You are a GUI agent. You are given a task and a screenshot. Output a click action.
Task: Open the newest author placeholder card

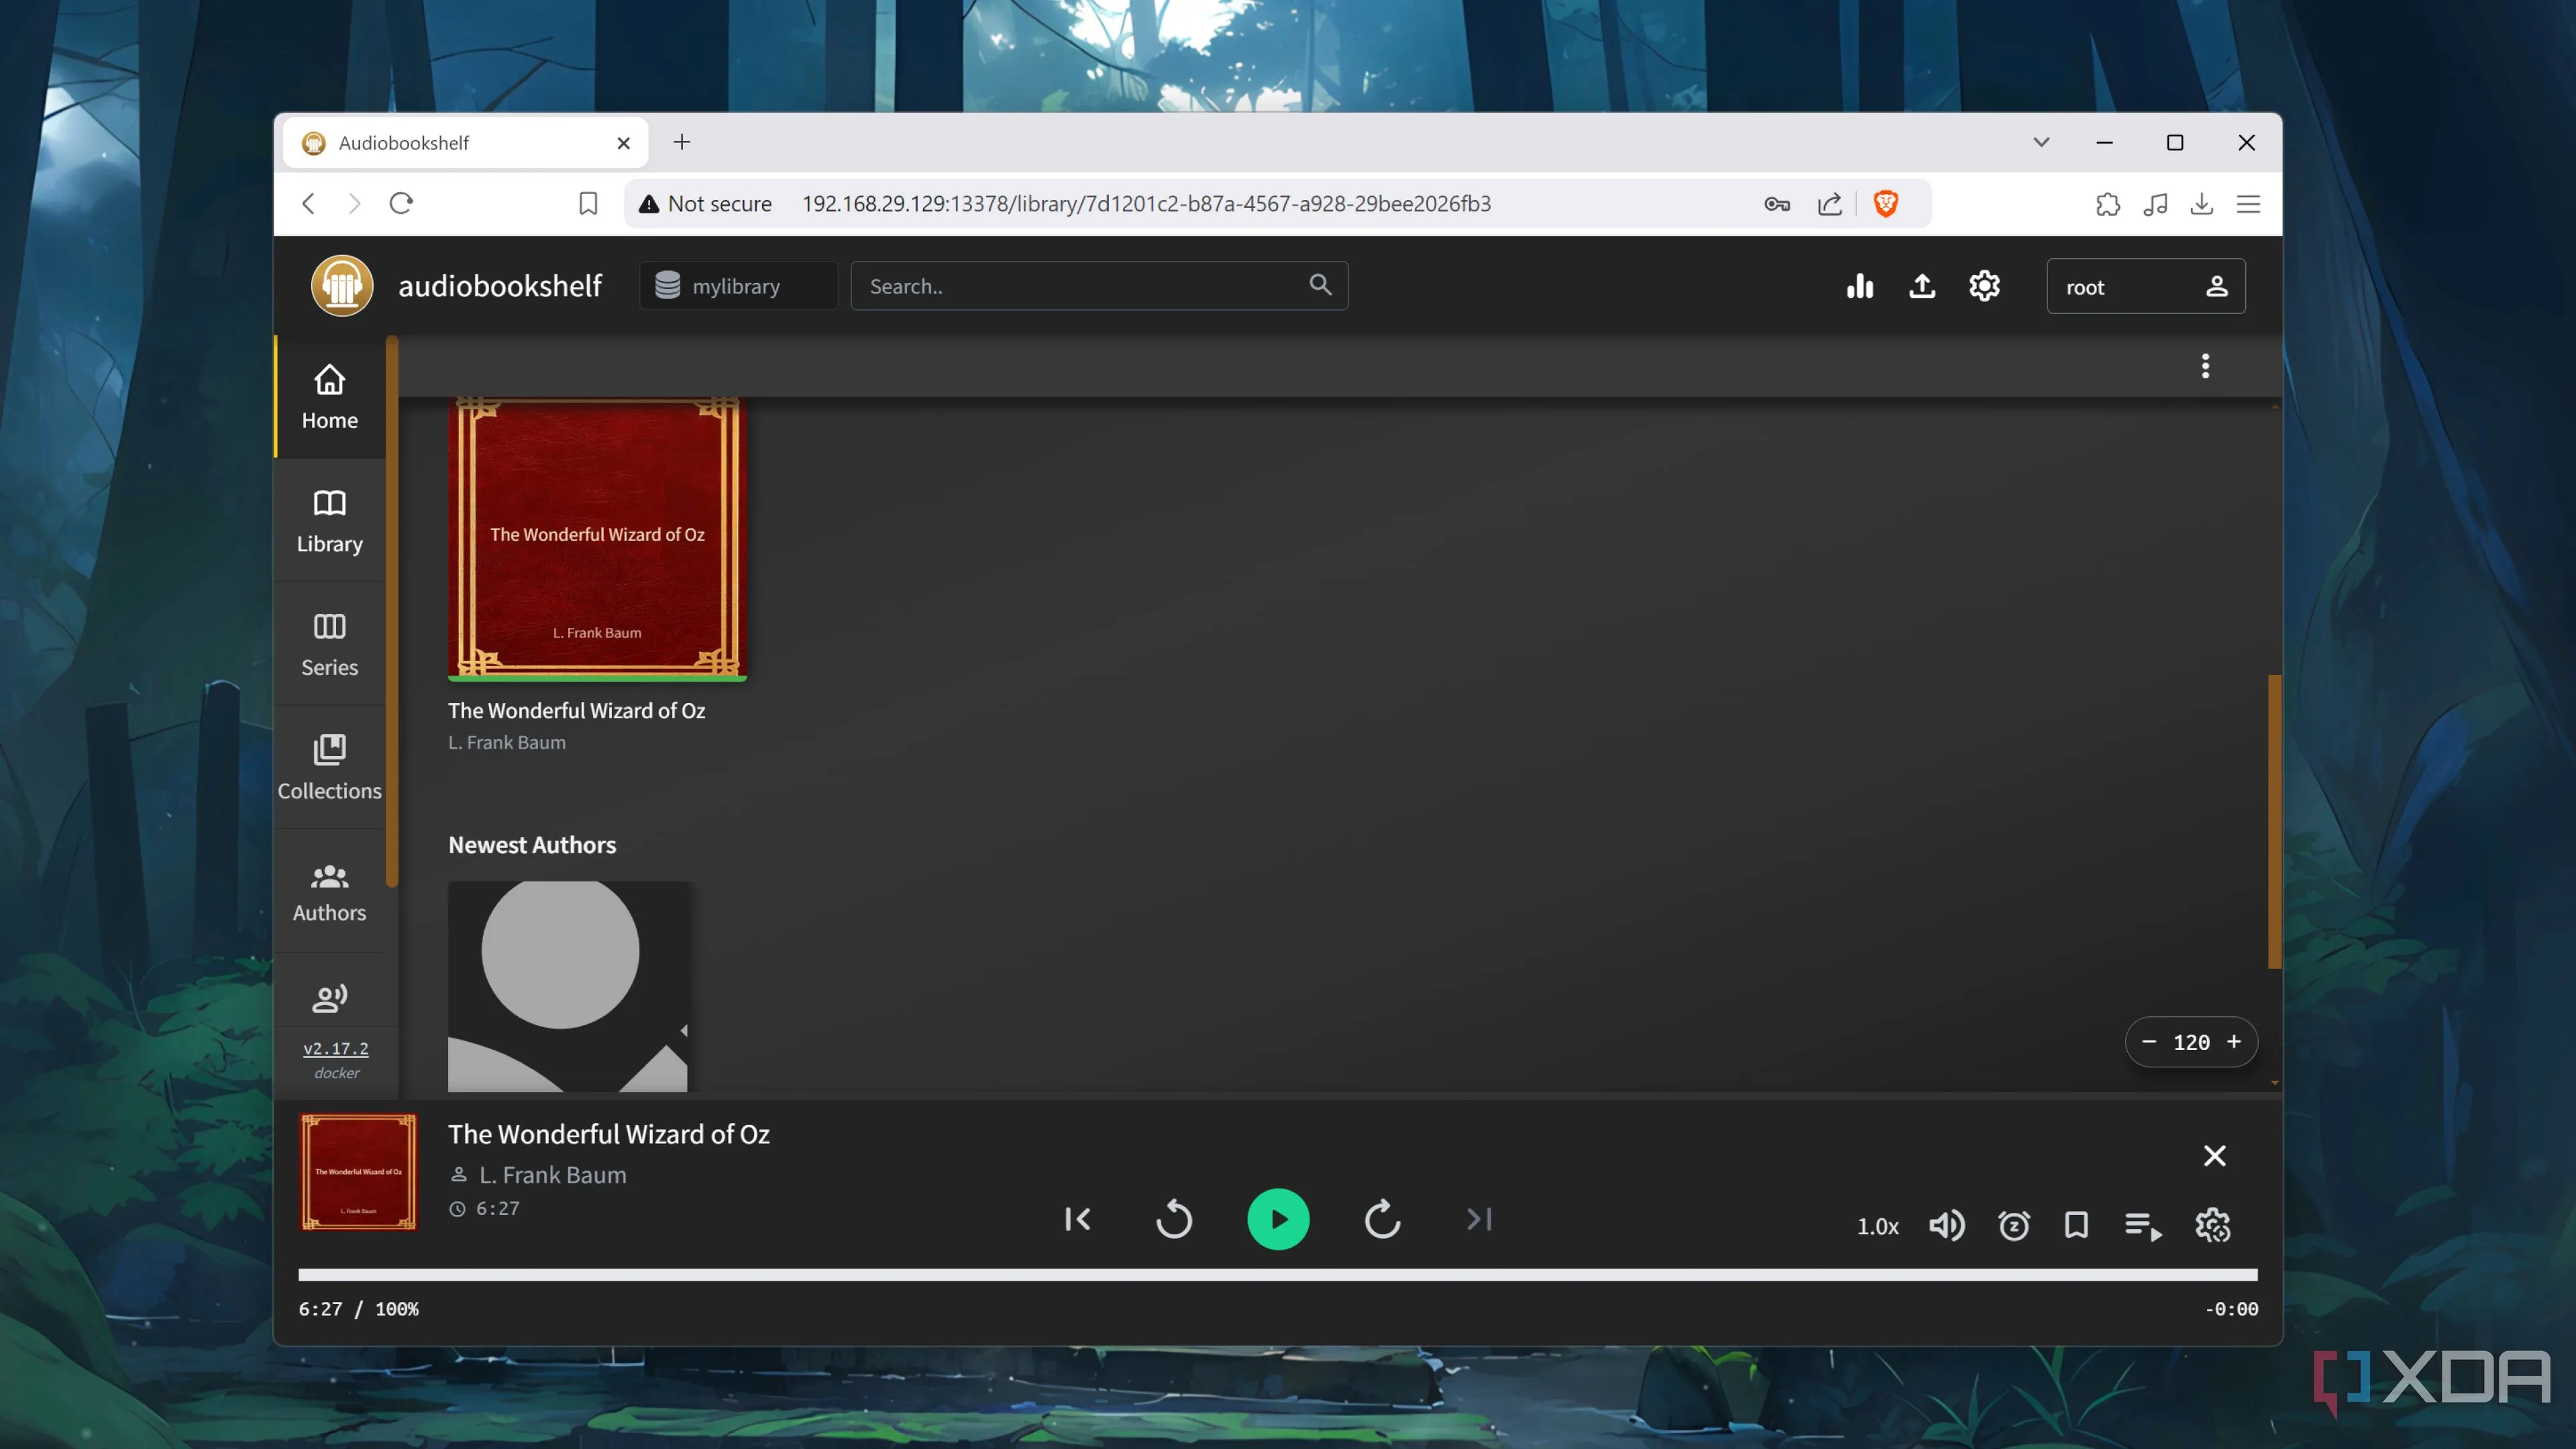coord(568,986)
